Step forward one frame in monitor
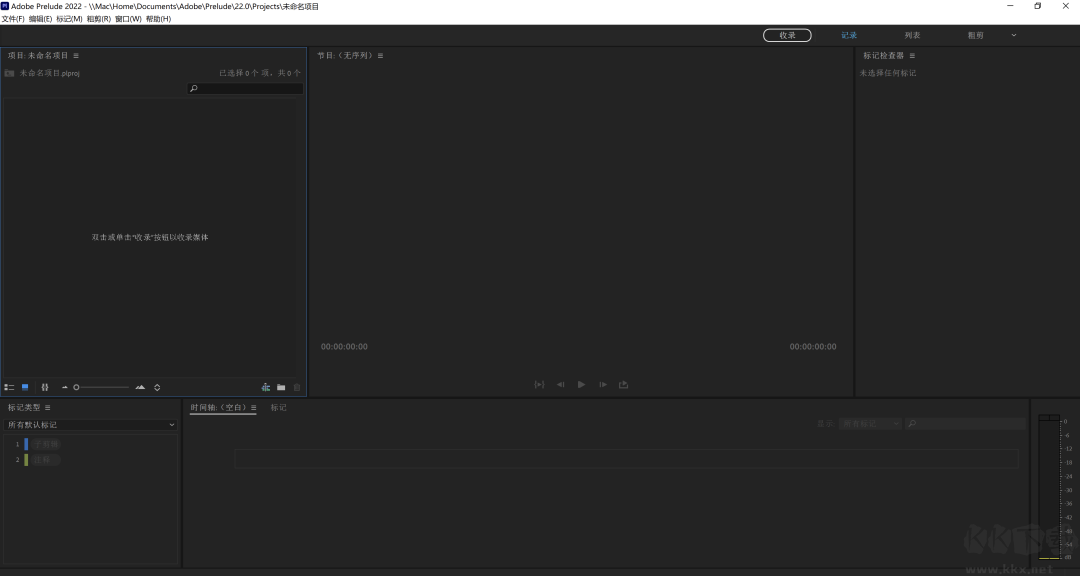1080x576 pixels. click(602, 384)
